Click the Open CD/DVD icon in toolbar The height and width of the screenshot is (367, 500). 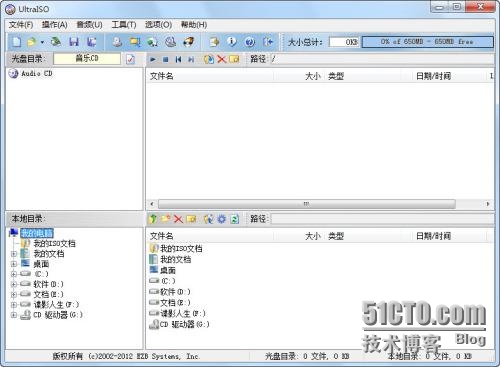(x=56, y=42)
